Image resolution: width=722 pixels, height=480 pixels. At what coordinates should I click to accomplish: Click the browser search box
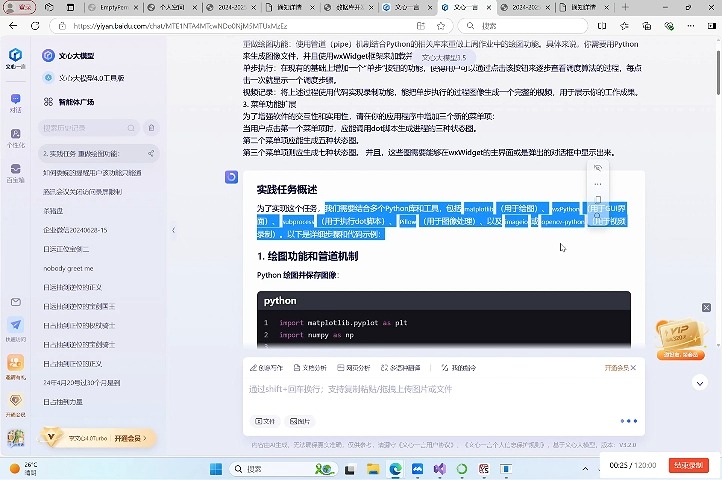523,26
